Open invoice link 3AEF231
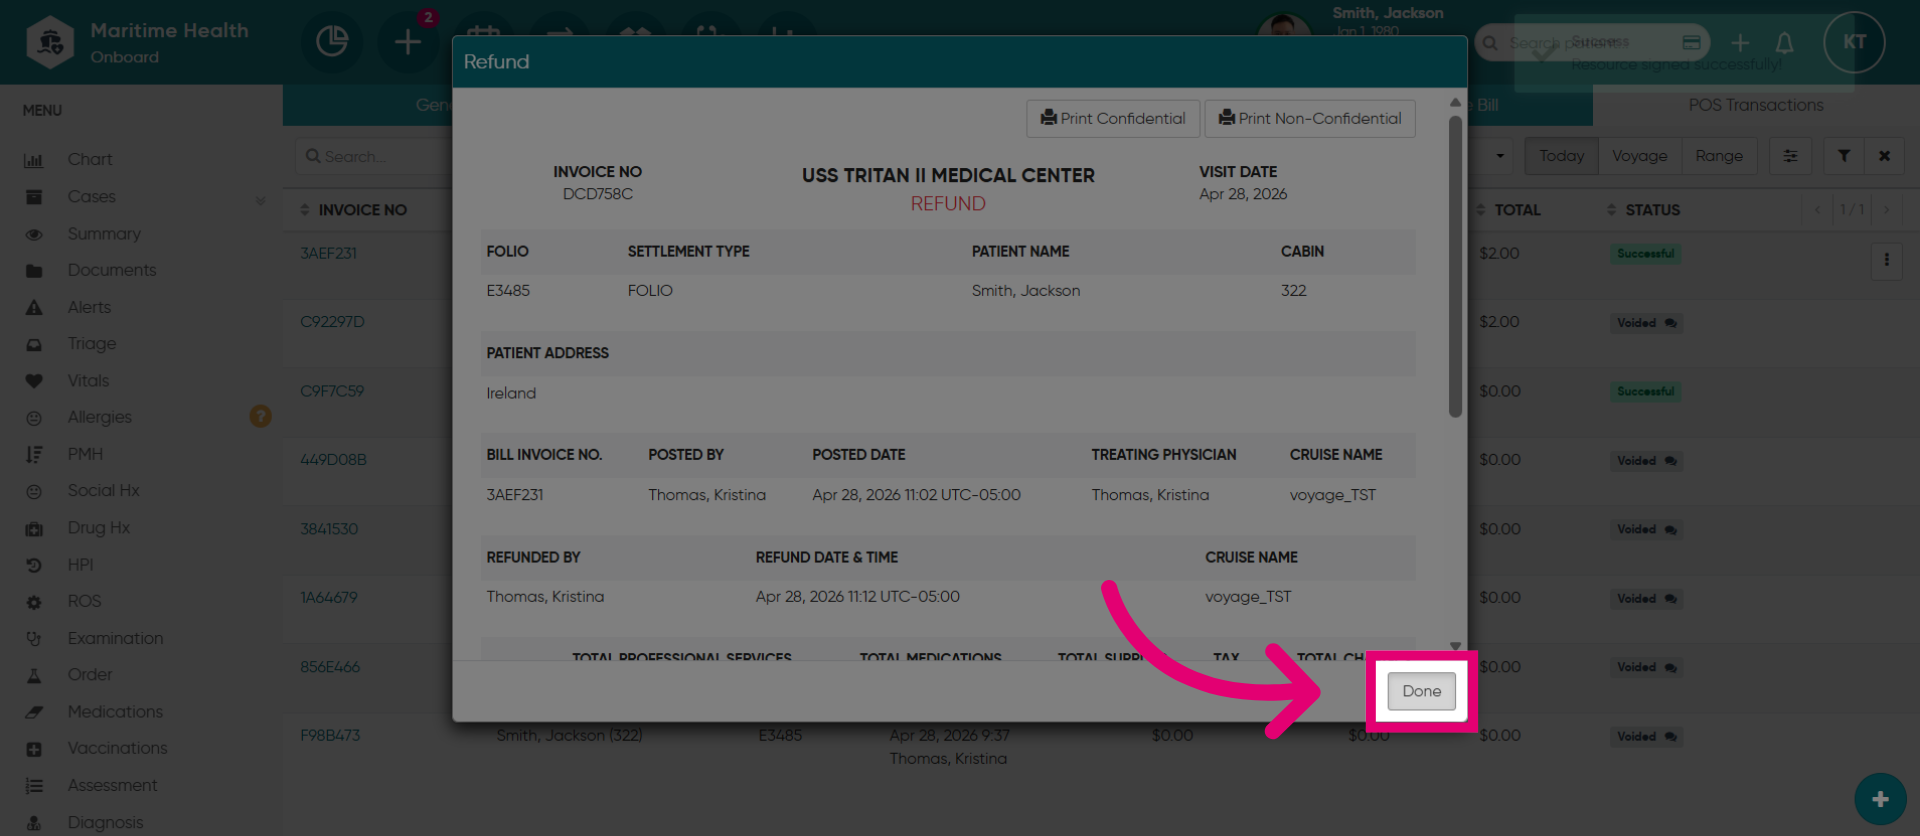 [x=328, y=254]
